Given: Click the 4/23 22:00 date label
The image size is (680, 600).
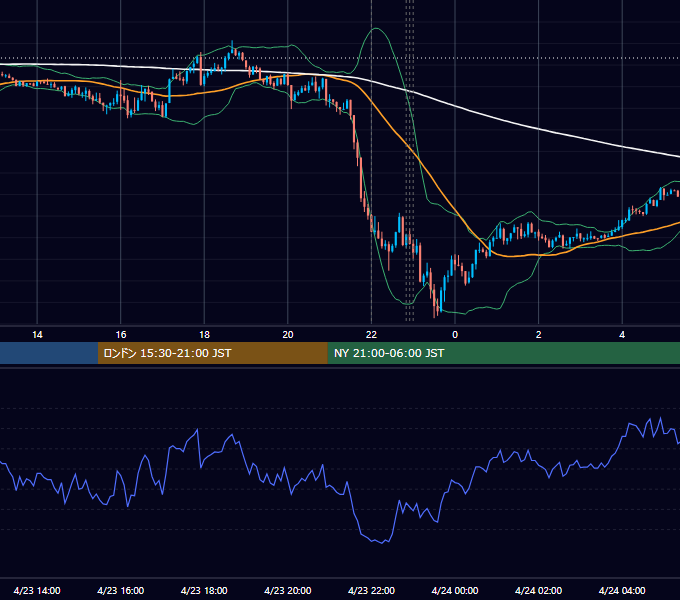Looking at the screenshot, I should coord(371,590).
